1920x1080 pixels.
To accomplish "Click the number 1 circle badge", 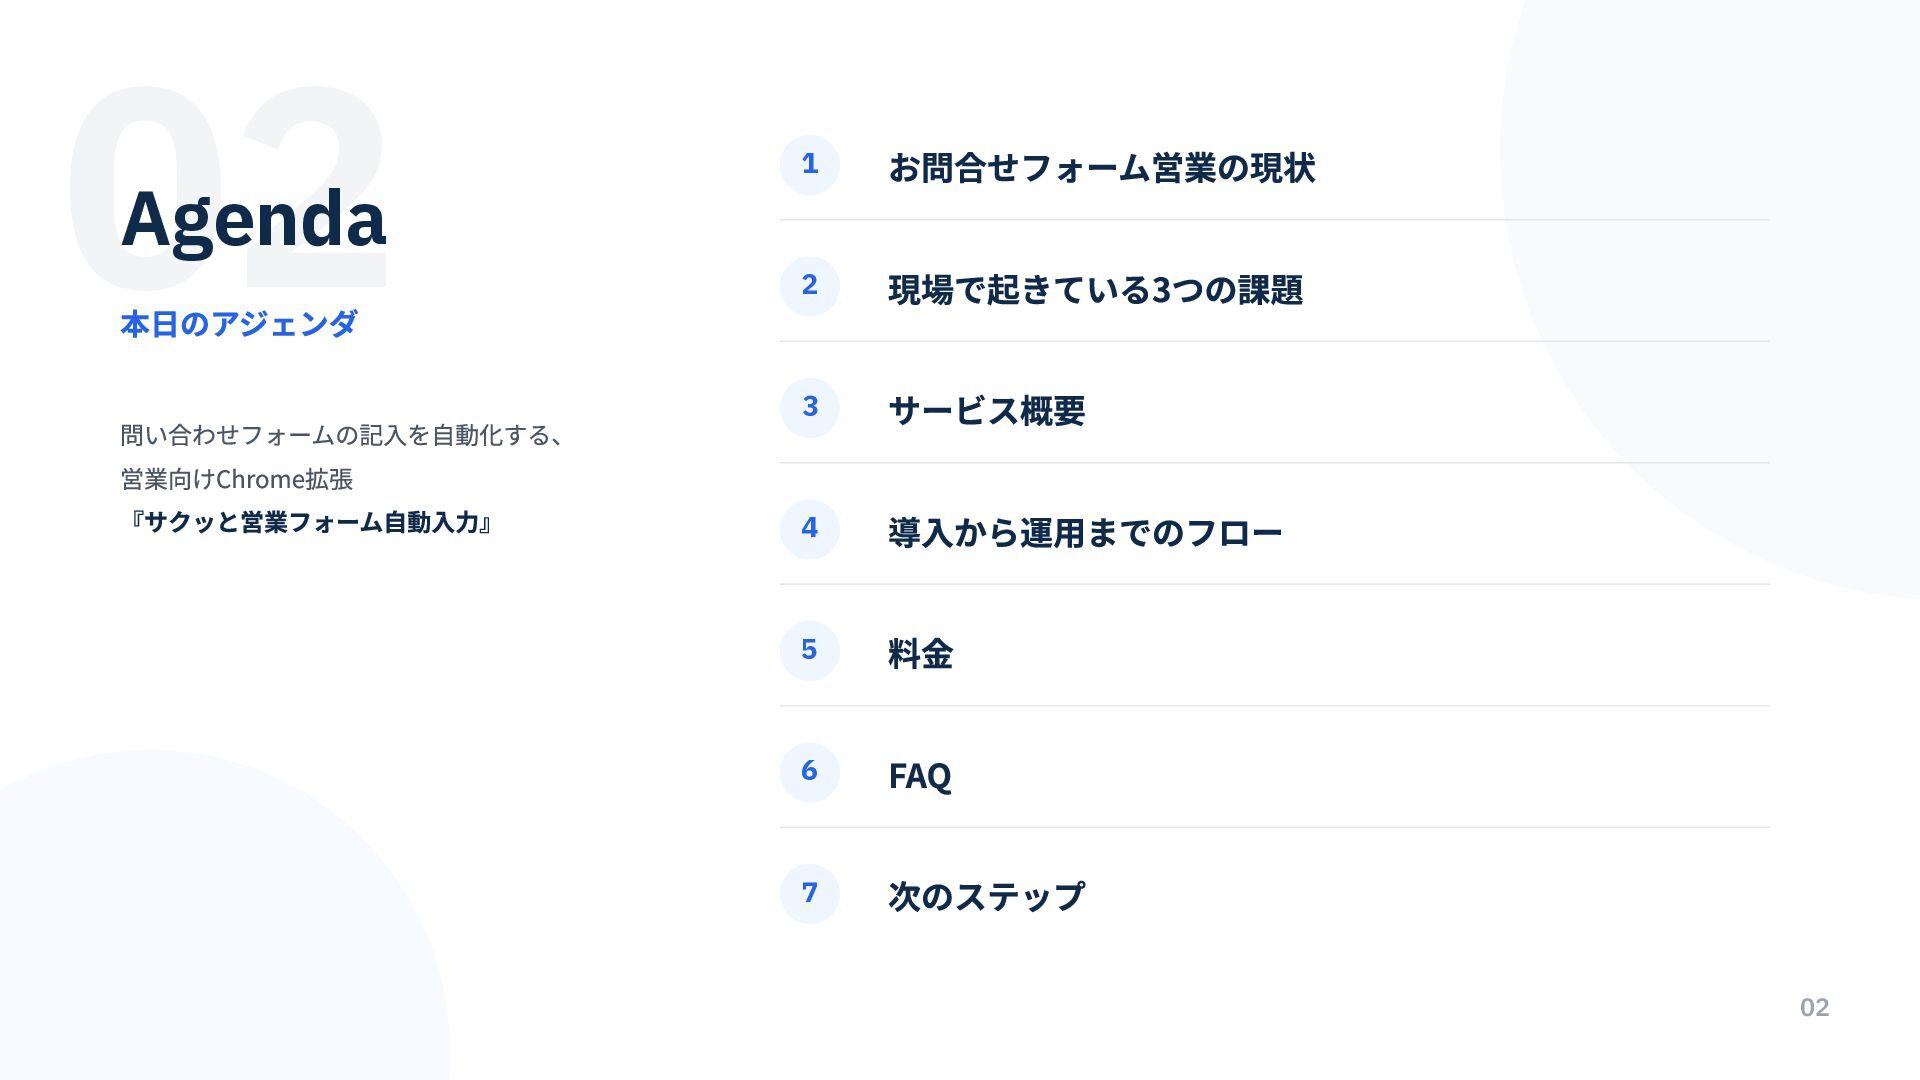I will click(x=809, y=165).
